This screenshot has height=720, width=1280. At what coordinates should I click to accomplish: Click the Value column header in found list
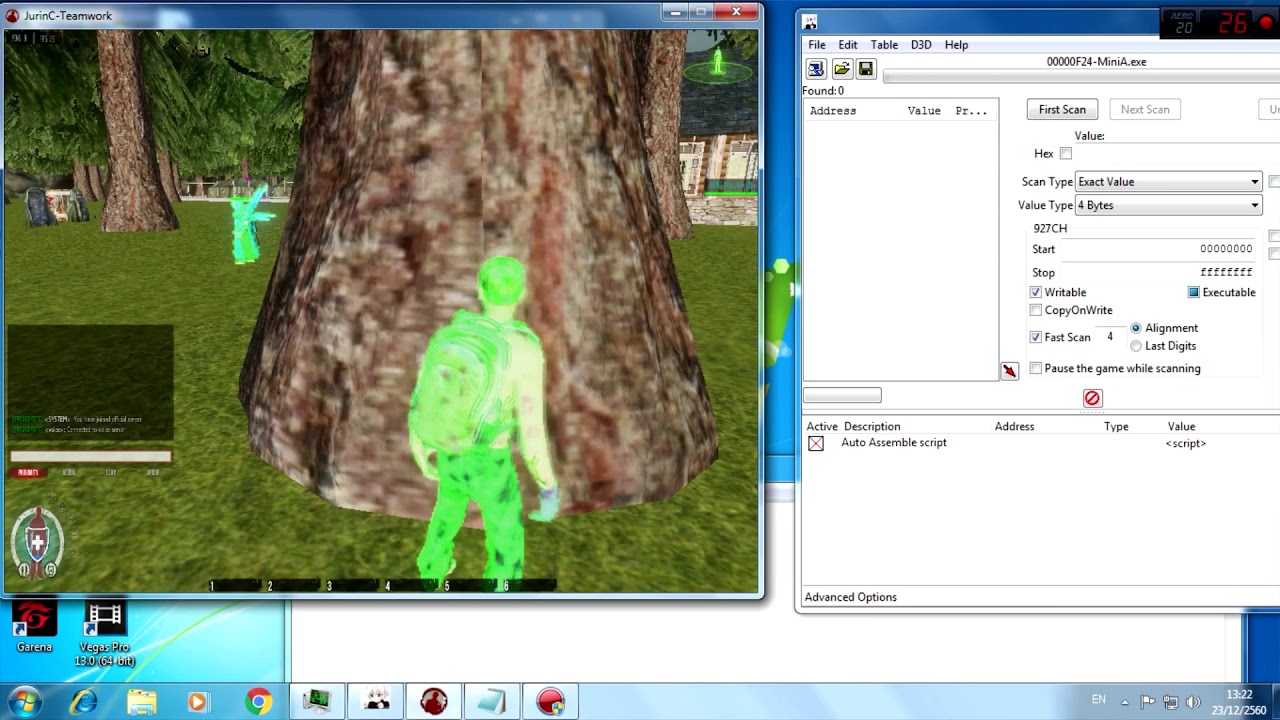pyautogui.click(x=924, y=111)
